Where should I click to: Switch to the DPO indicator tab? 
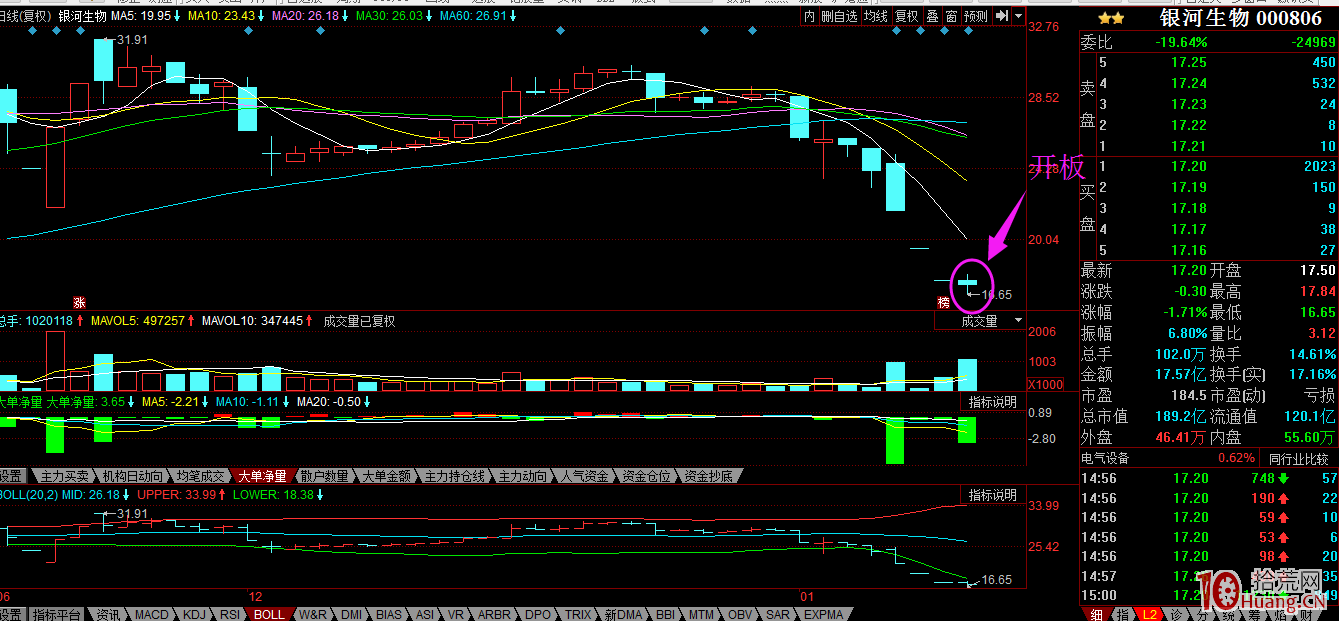[x=538, y=614]
